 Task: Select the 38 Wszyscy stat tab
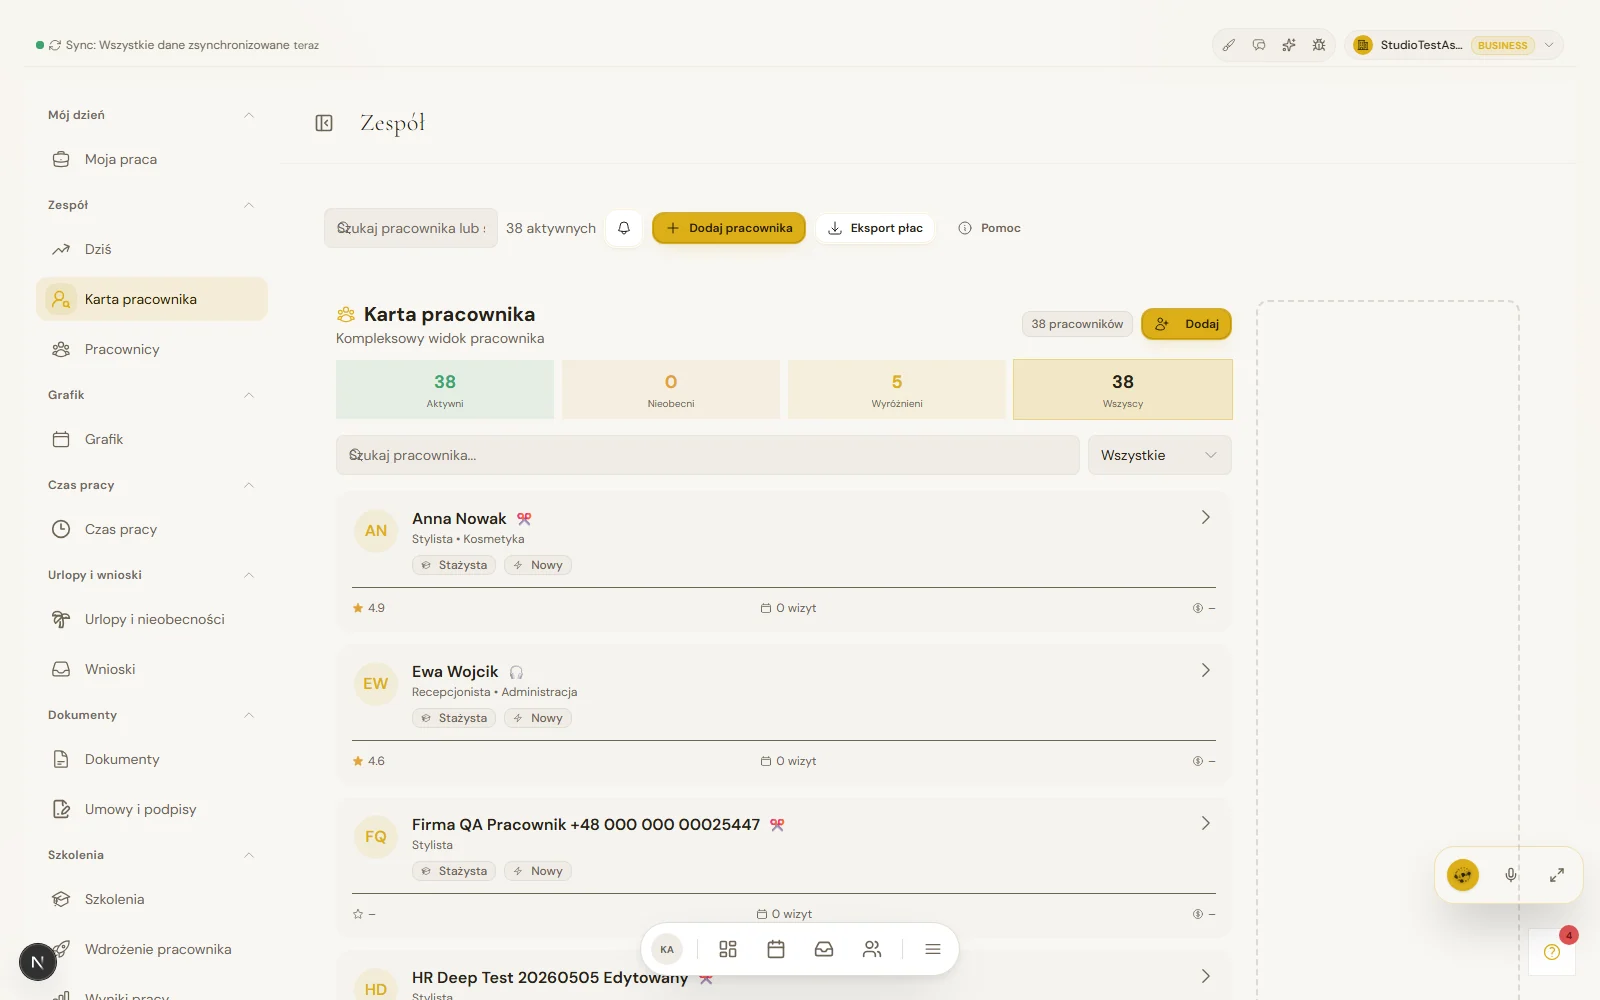[x=1123, y=389]
